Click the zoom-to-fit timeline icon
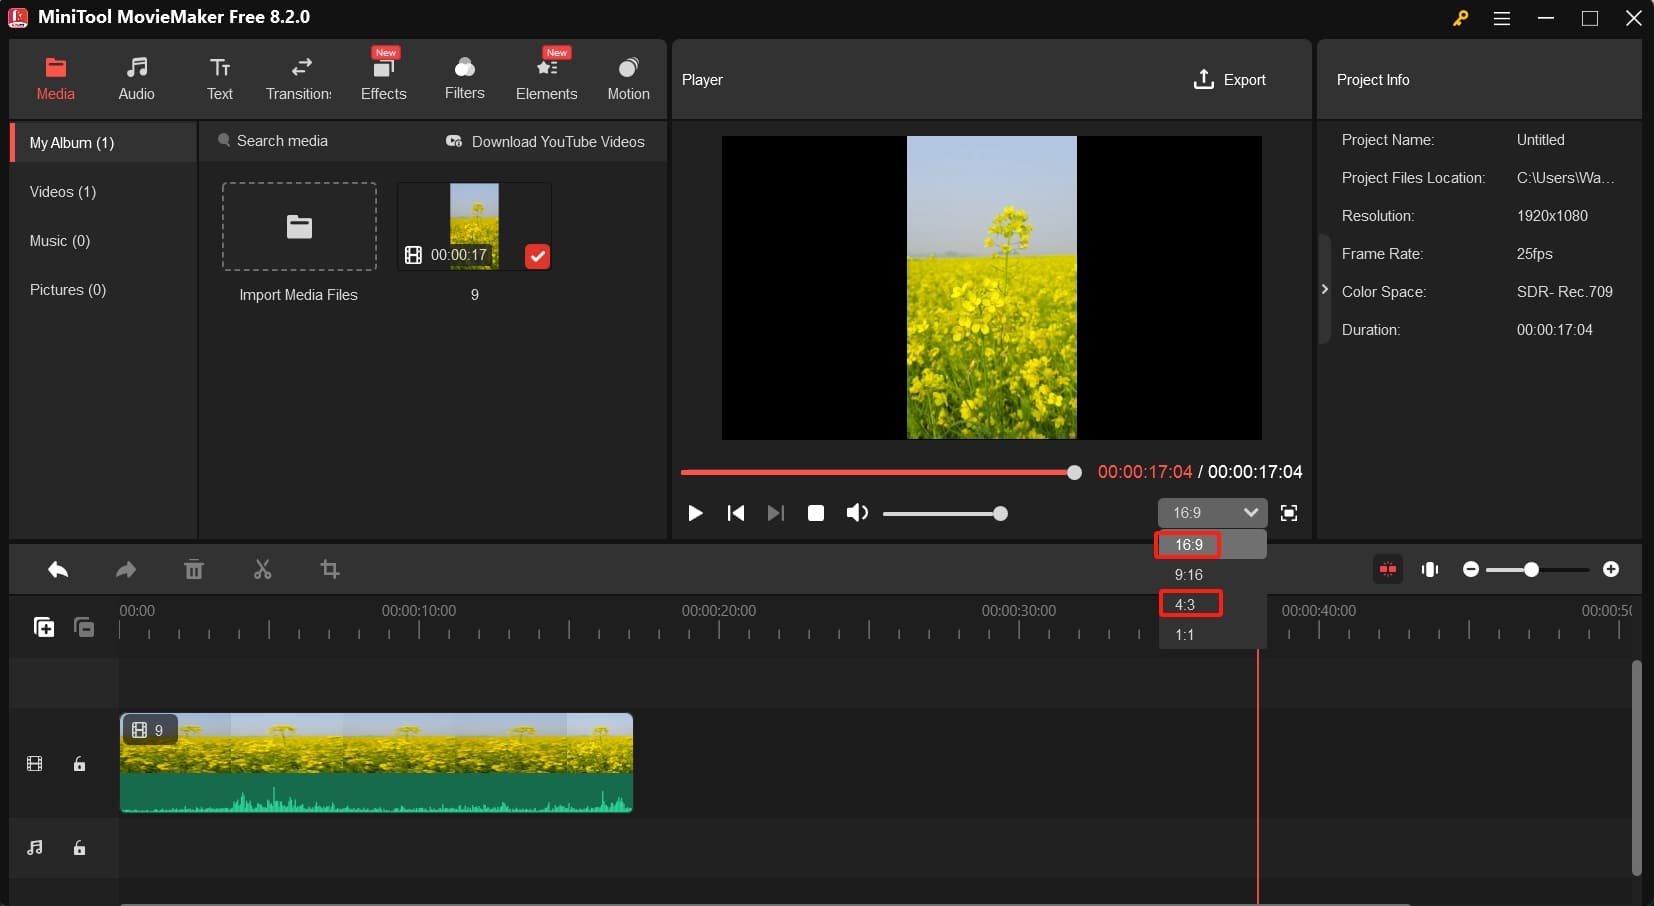The image size is (1654, 906). tap(1430, 569)
